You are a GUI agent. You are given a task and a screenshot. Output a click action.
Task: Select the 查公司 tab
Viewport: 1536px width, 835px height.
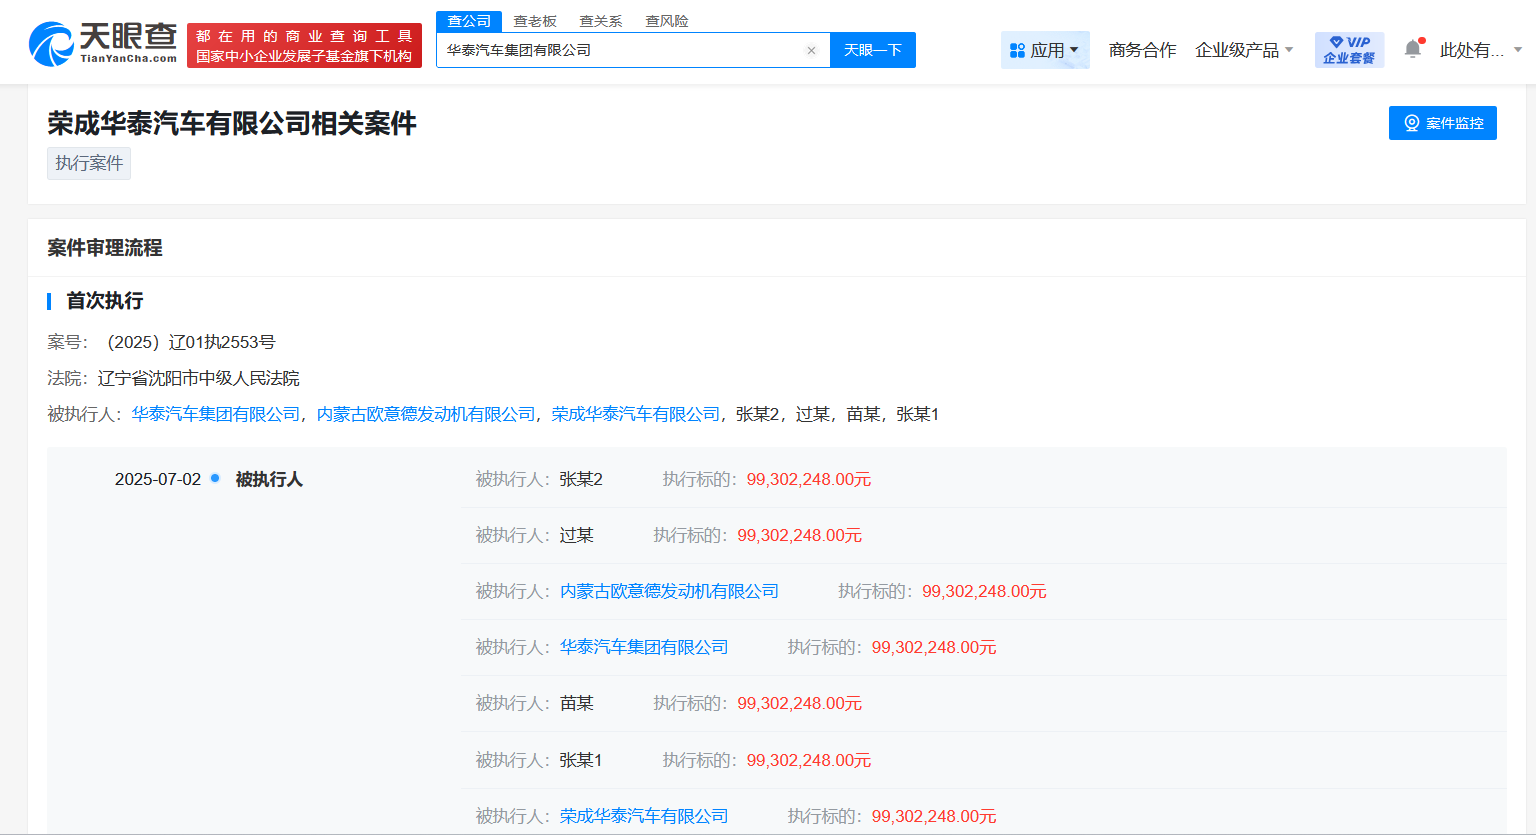click(x=469, y=21)
